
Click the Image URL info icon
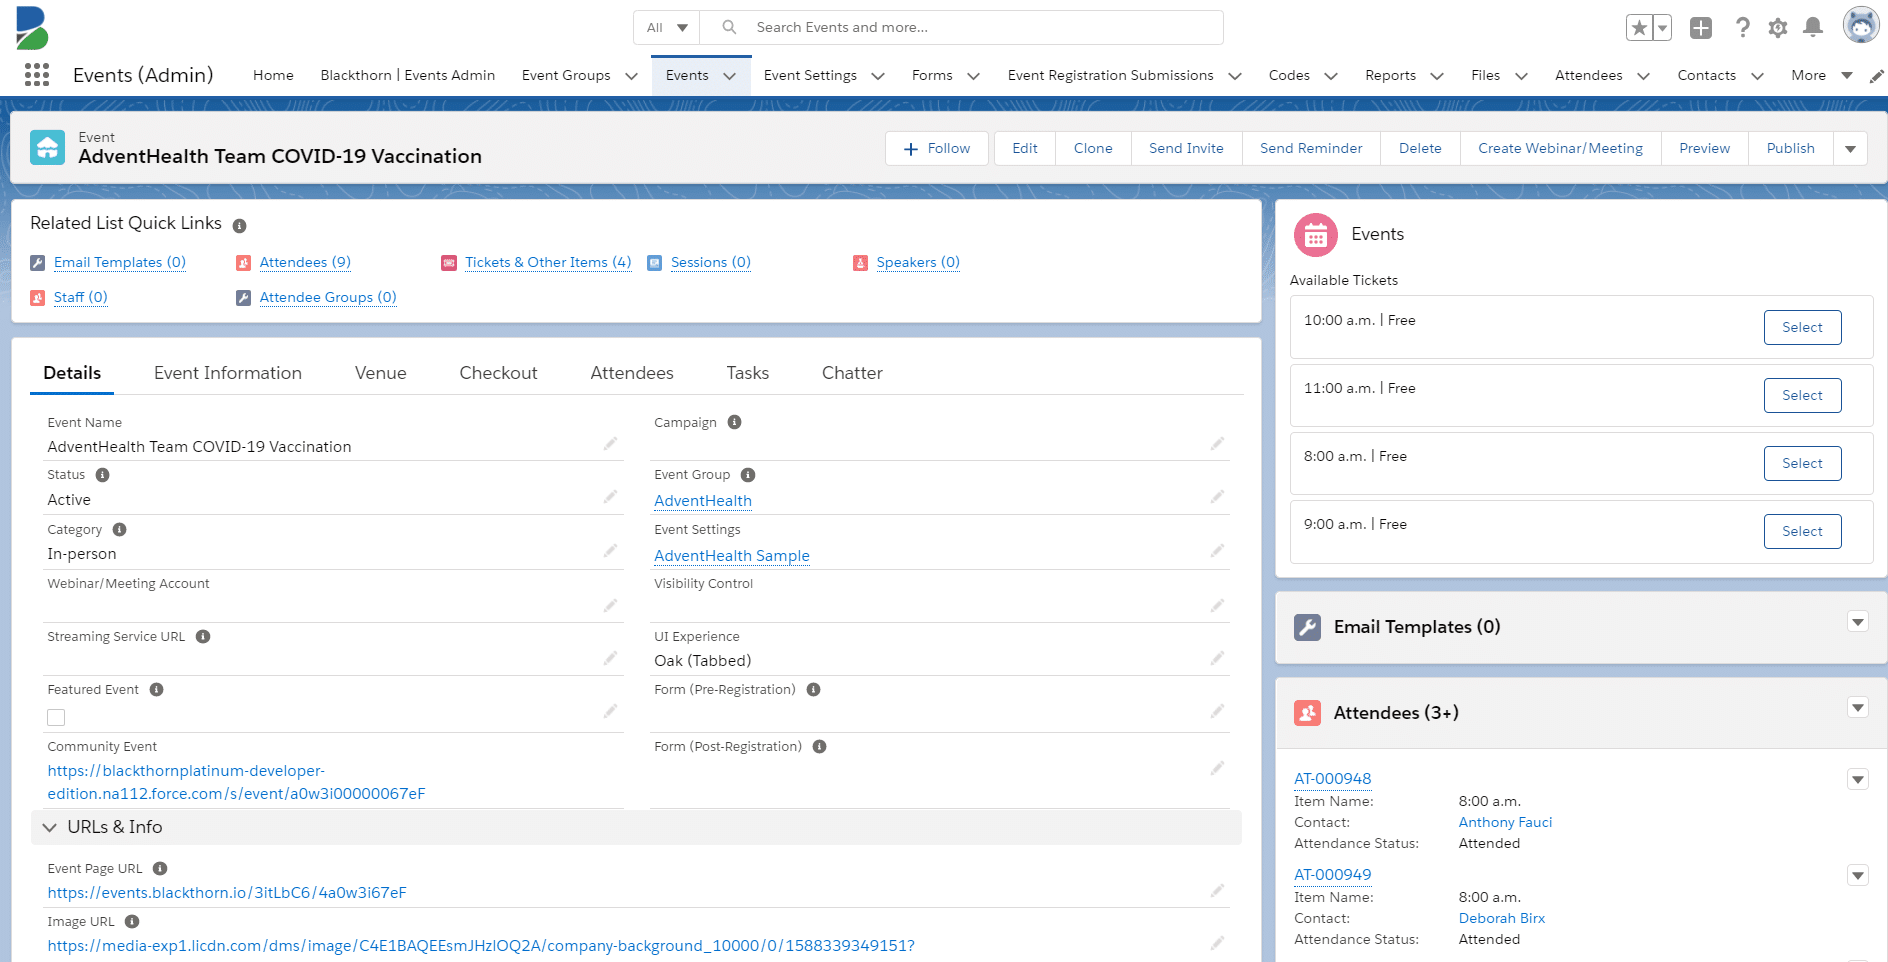(x=132, y=921)
